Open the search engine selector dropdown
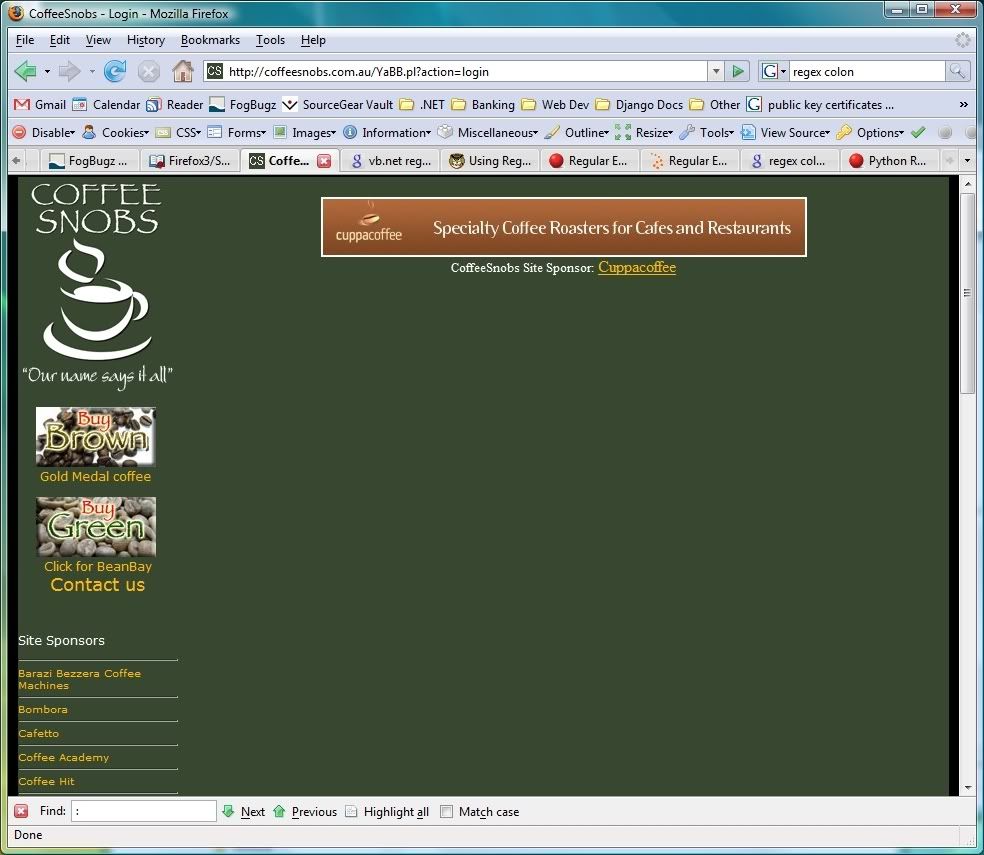This screenshot has width=984, height=855. click(x=773, y=71)
